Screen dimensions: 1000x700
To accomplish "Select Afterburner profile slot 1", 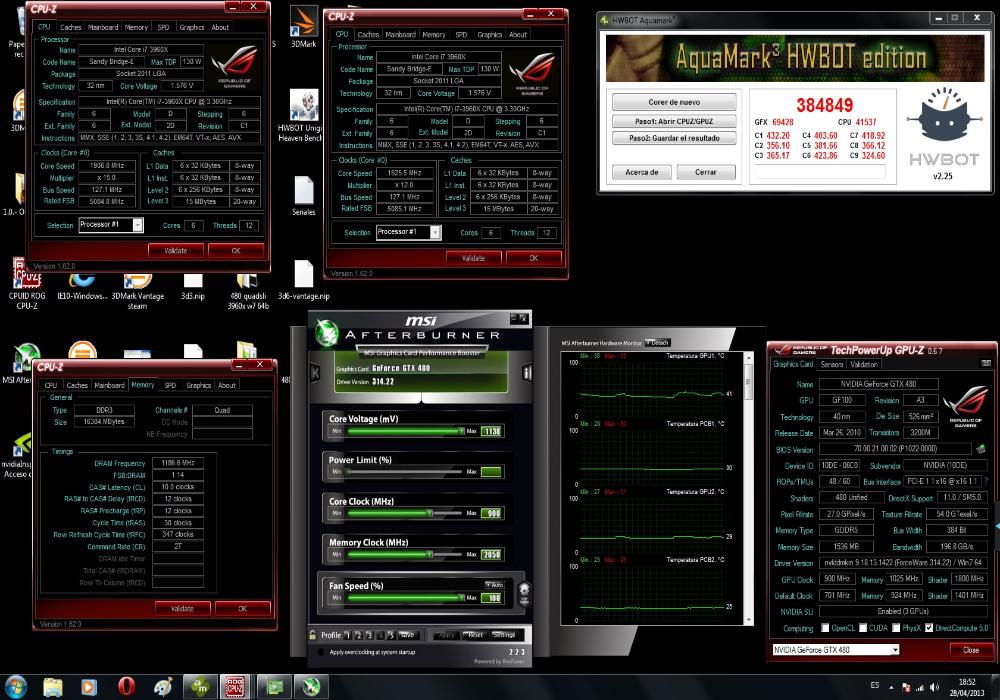I will pyautogui.click(x=348, y=635).
